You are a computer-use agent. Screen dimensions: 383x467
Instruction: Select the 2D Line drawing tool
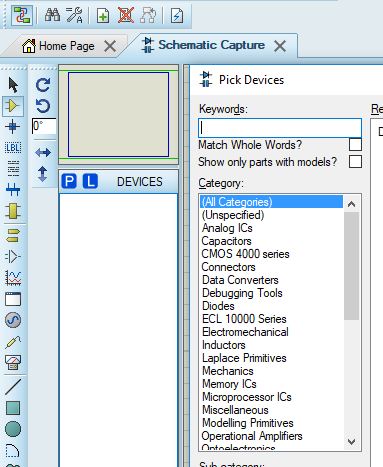point(13,387)
